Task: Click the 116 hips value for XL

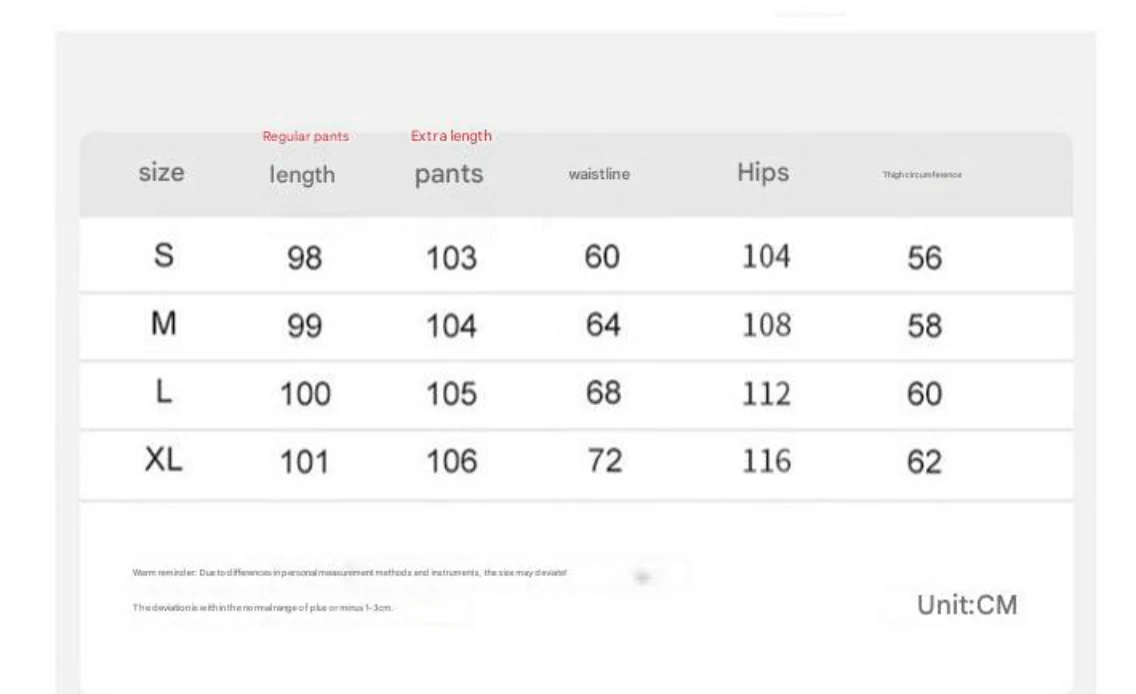Action: (x=767, y=461)
